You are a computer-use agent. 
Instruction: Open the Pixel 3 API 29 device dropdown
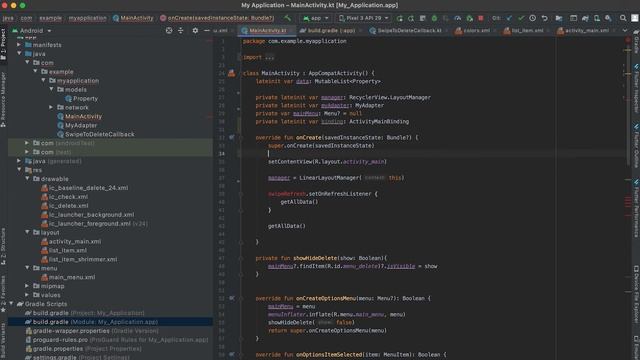tap(364, 18)
